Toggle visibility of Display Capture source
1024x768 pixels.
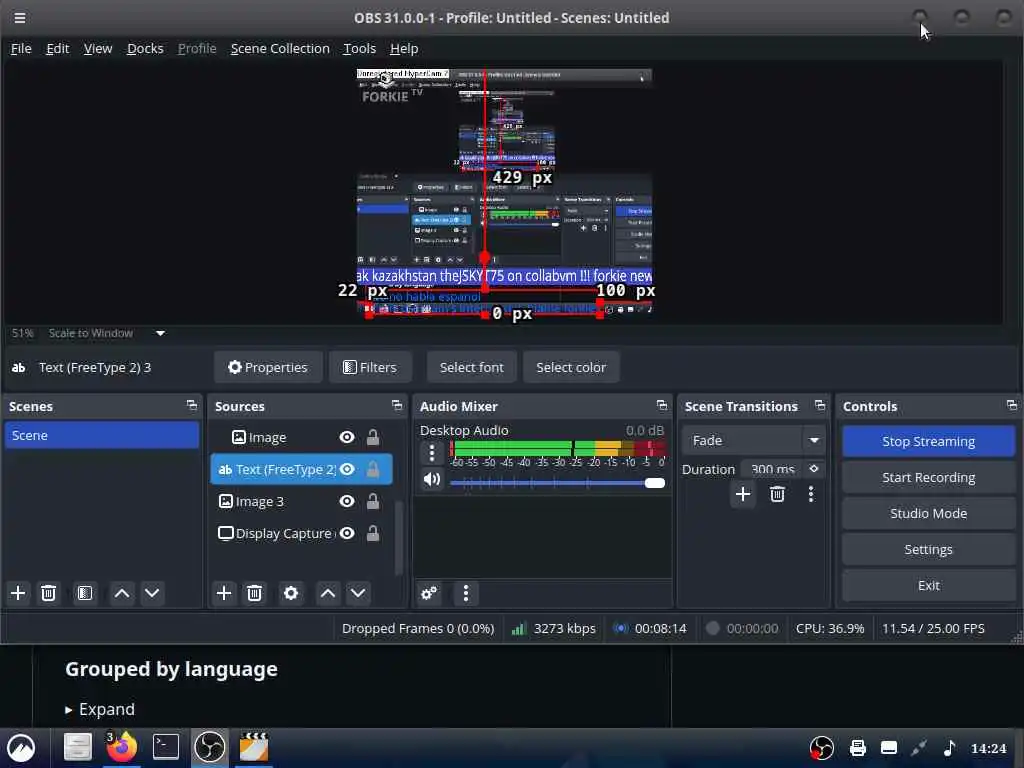tap(347, 533)
